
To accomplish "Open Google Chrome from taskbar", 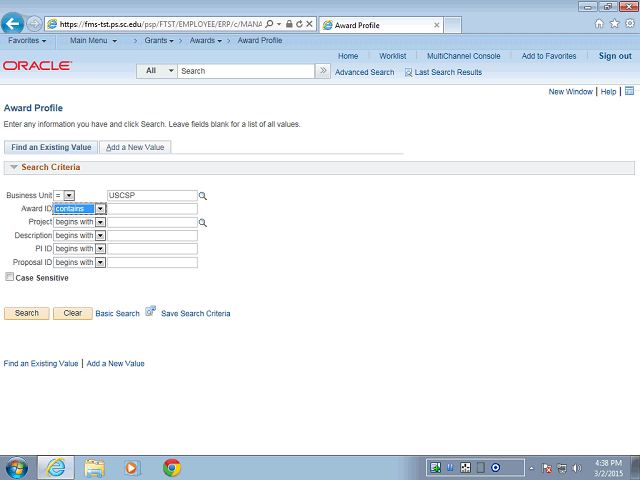I will (172, 468).
